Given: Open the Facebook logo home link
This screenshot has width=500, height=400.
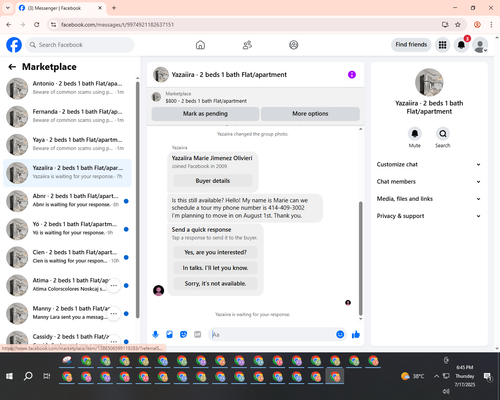Looking at the screenshot, I should point(14,45).
